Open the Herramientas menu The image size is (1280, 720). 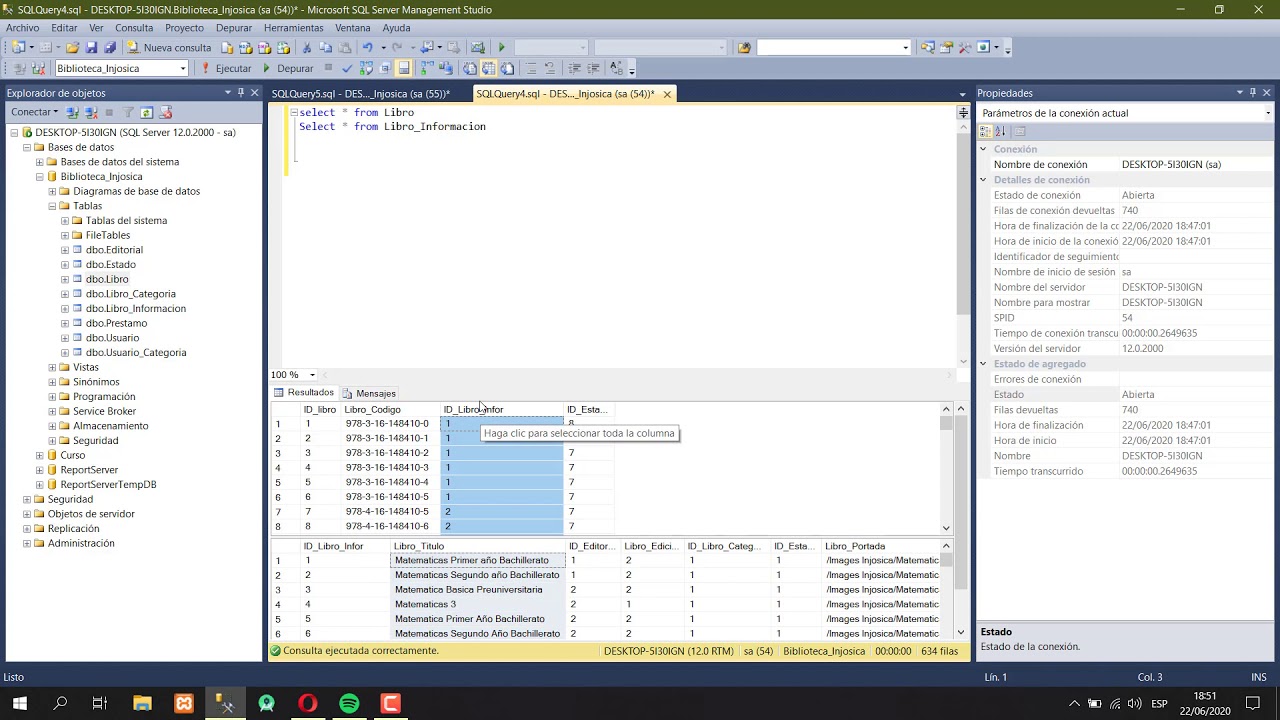tap(293, 28)
